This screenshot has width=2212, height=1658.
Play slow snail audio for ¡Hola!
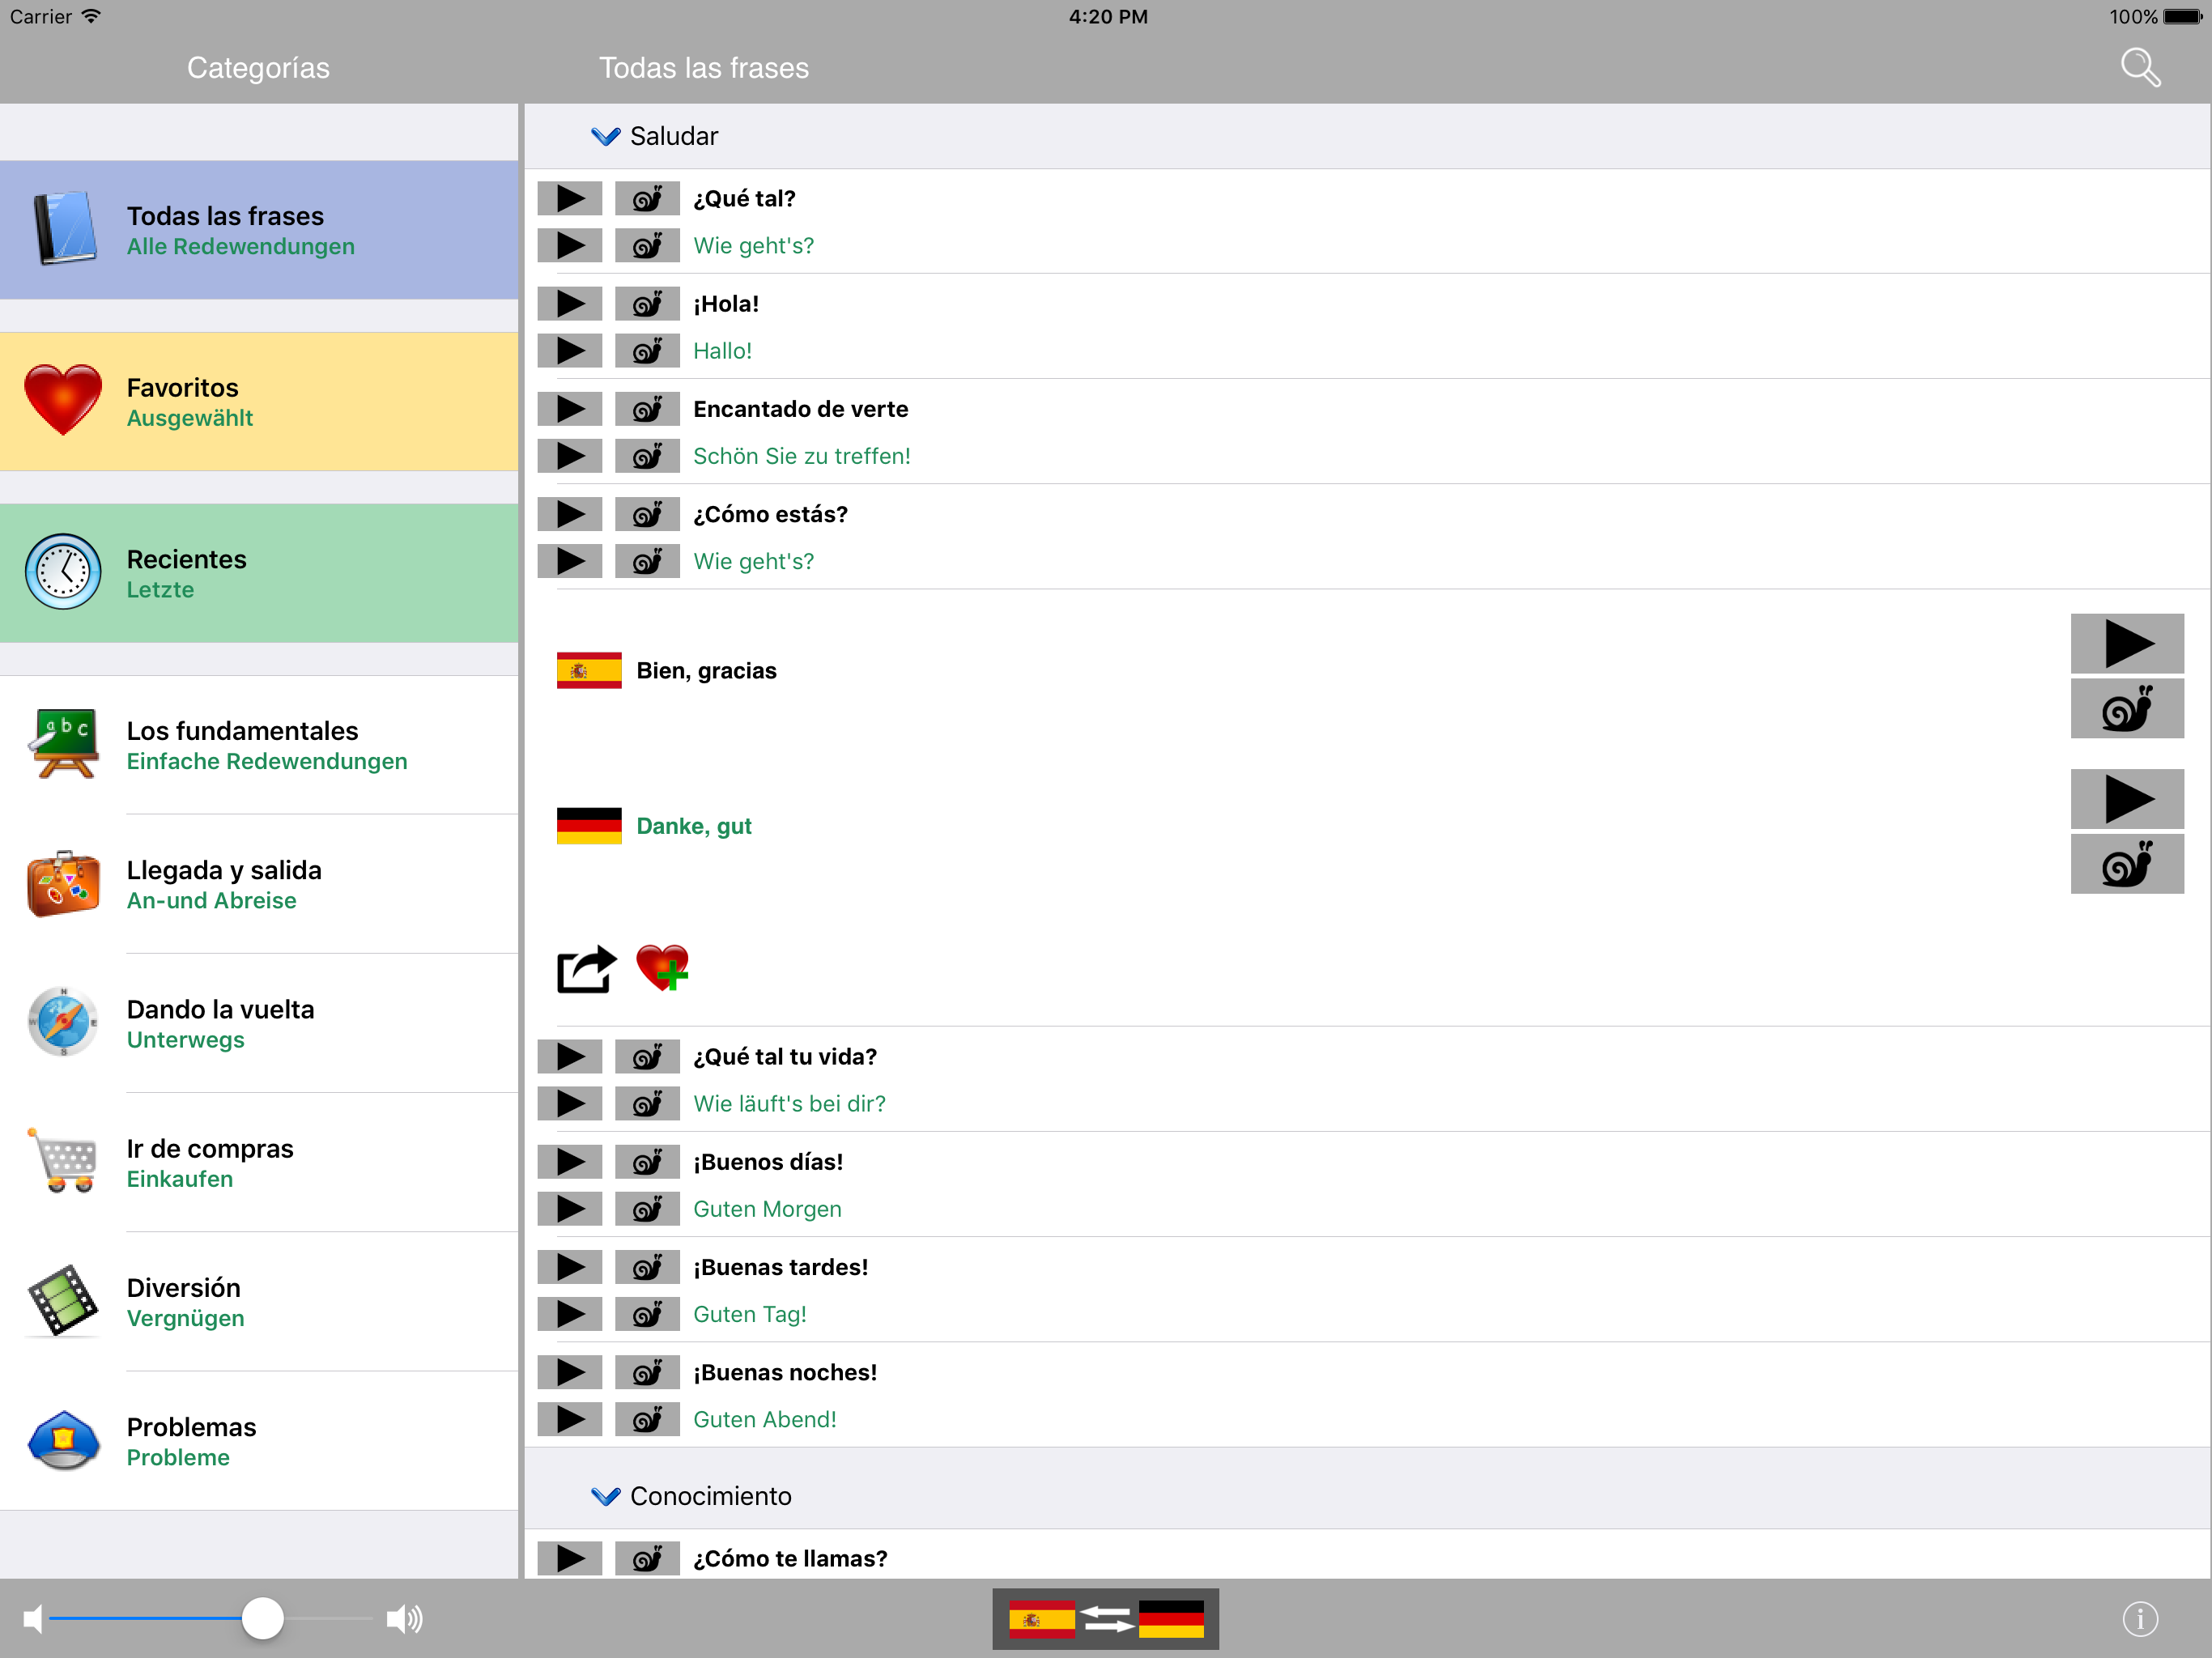tap(647, 304)
